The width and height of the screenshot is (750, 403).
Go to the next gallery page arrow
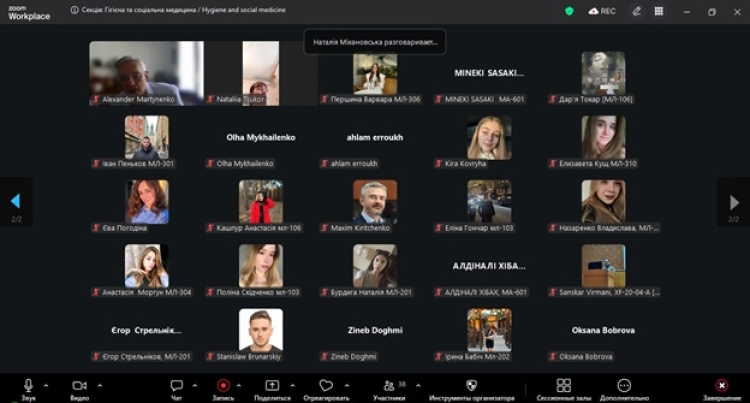pyautogui.click(x=734, y=201)
